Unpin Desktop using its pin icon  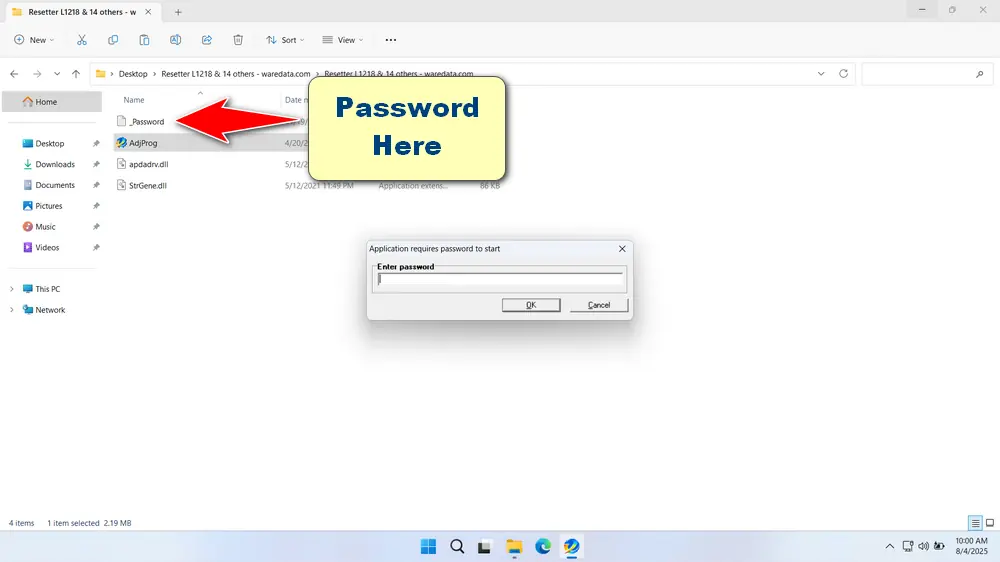(96, 144)
